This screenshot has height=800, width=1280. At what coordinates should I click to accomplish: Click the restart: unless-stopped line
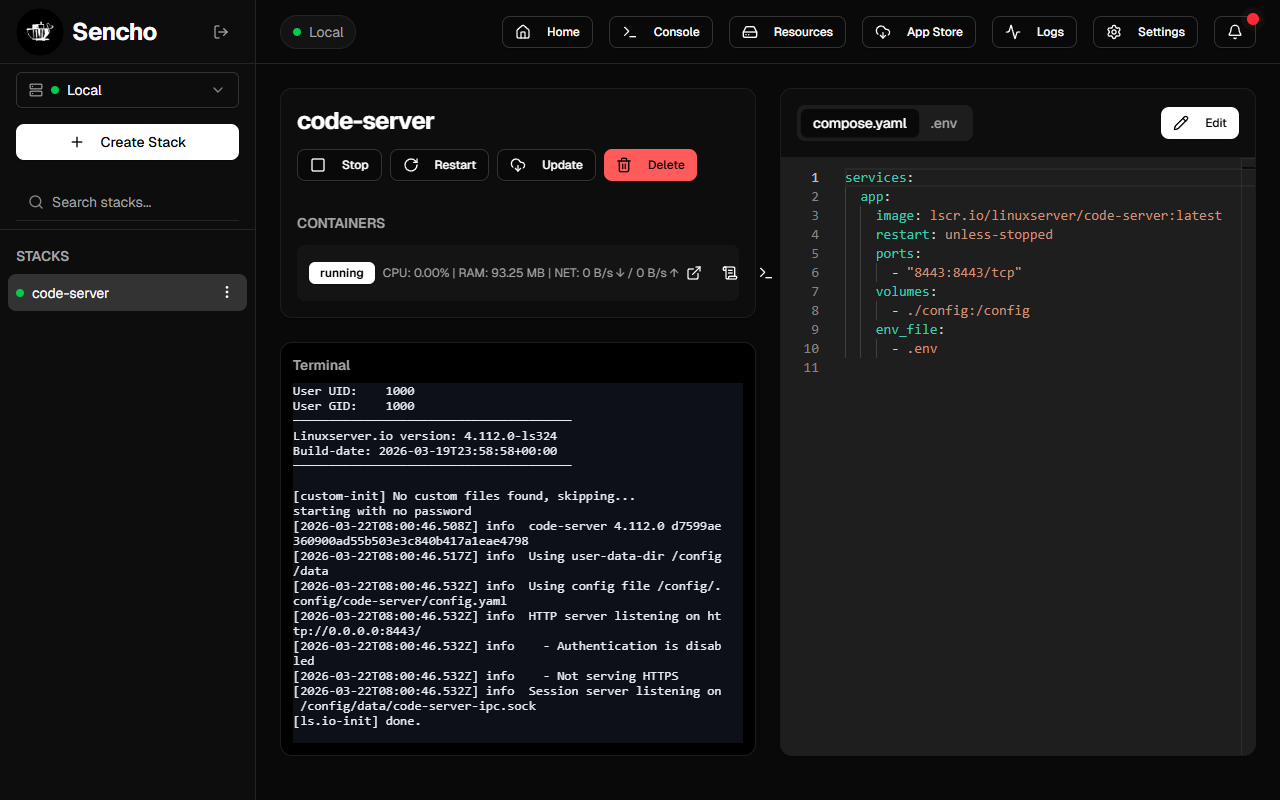964,234
